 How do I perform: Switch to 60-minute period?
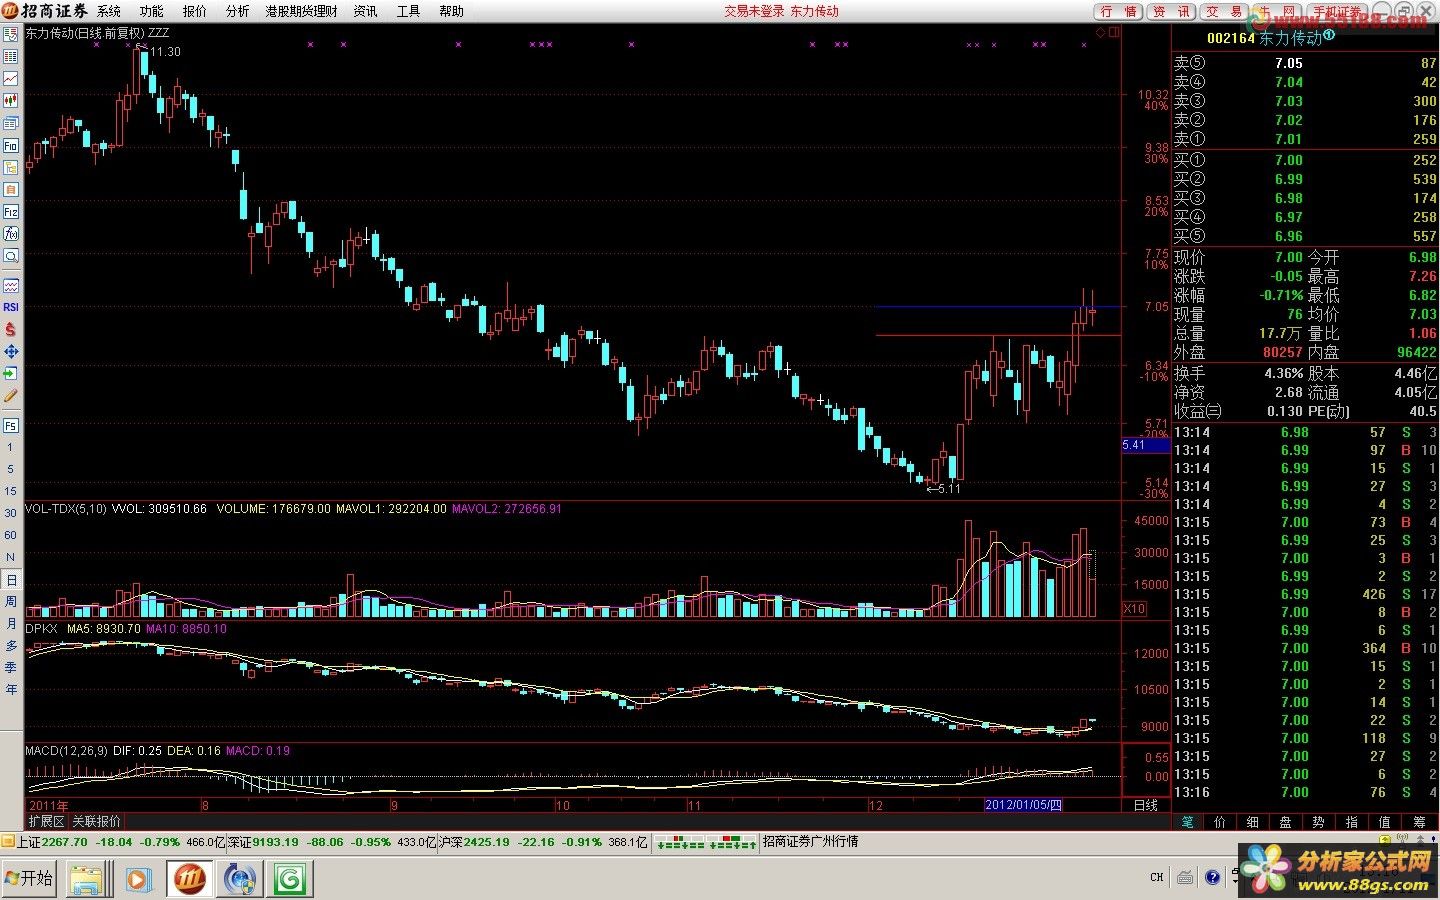coord(11,535)
